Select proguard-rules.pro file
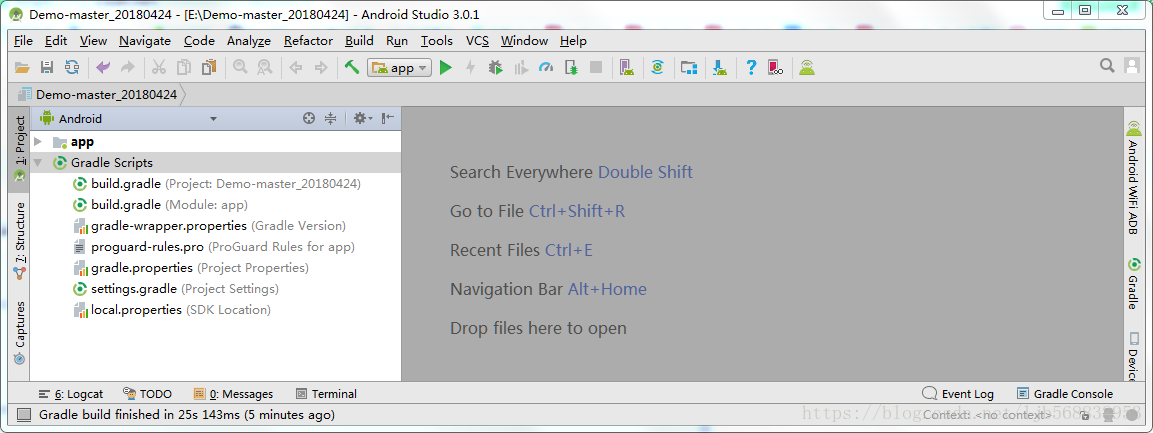Image resolution: width=1153 pixels, height=433 pixels. tap(213, 247)
